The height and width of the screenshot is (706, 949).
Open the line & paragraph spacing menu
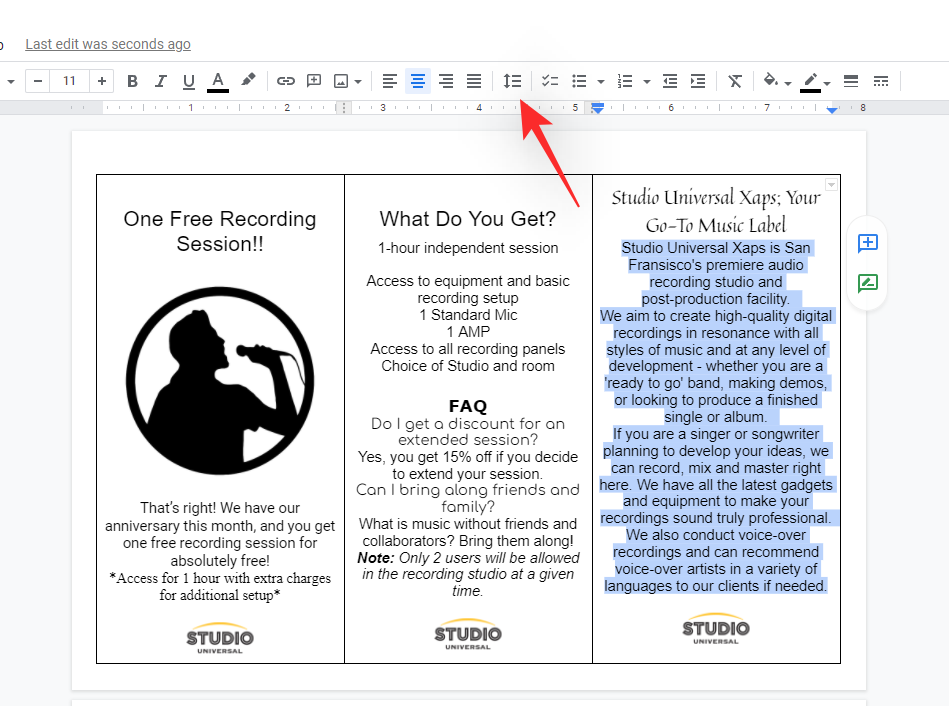tap(512, 81)
